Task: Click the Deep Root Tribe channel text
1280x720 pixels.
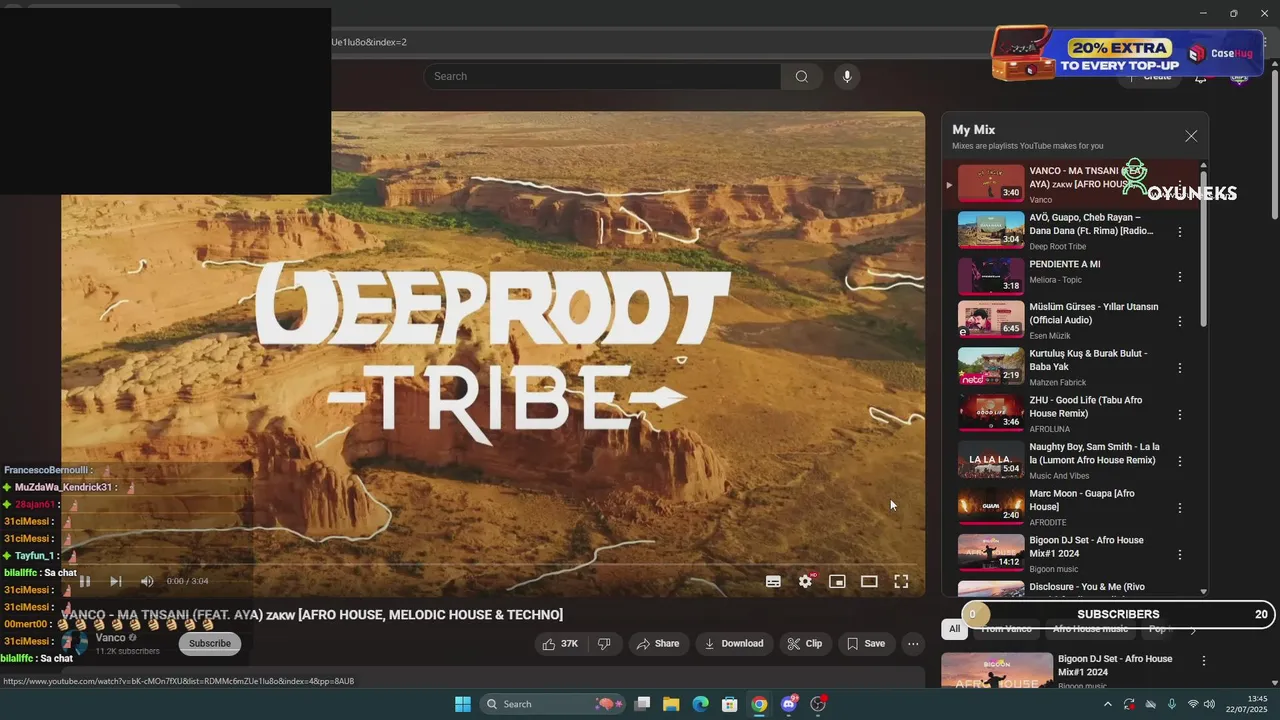Action: click(x=1057, y=246)
